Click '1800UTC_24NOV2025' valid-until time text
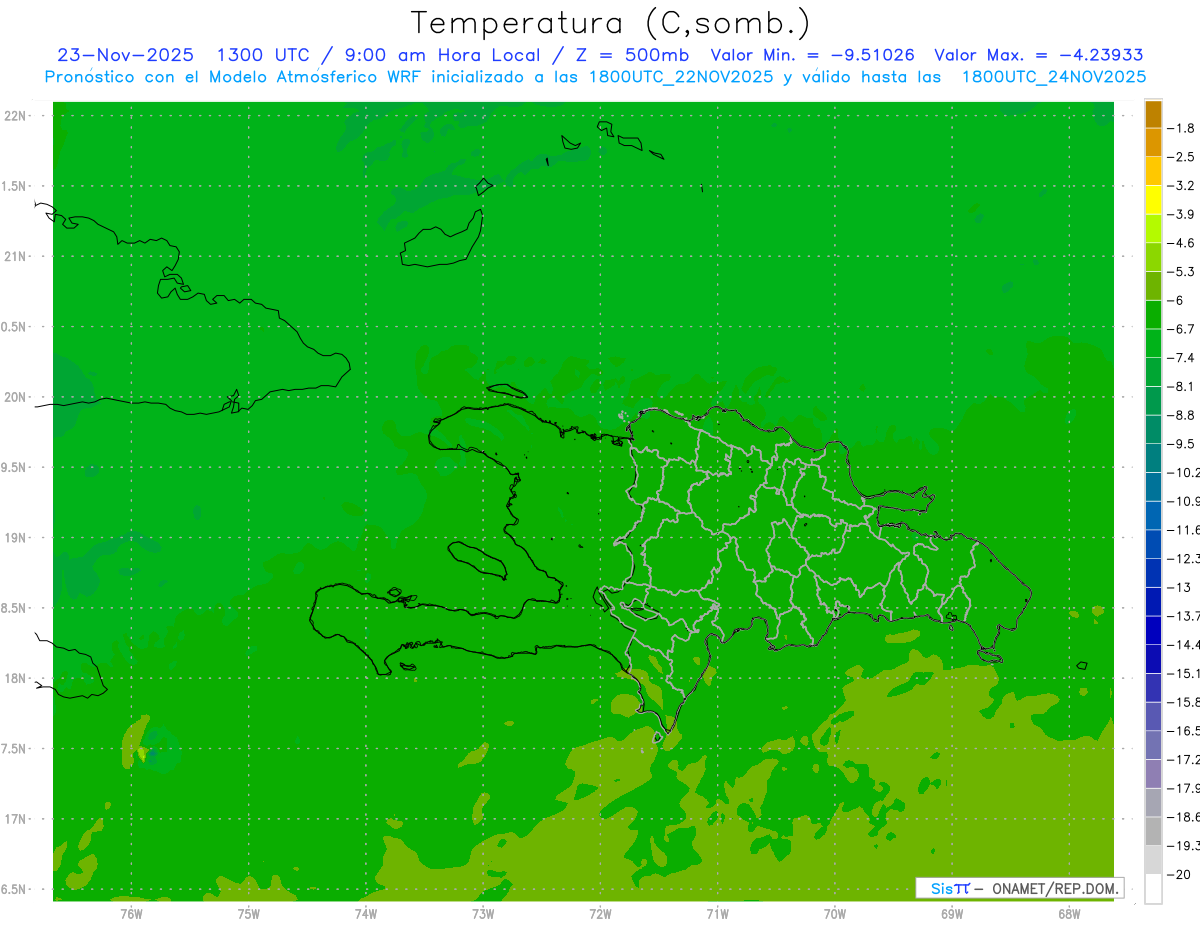The image size is (1200, 927). click(1053, 77)
